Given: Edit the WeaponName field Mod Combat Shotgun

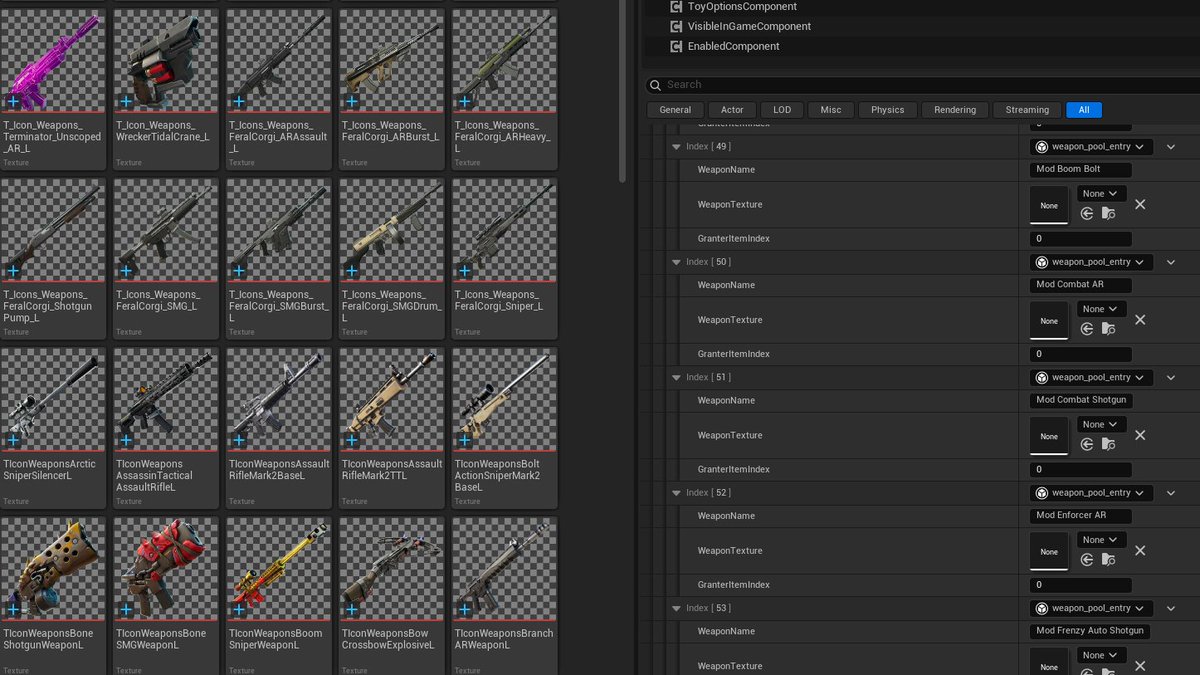Looking at the screenshot, I should tap(1081, 400).
